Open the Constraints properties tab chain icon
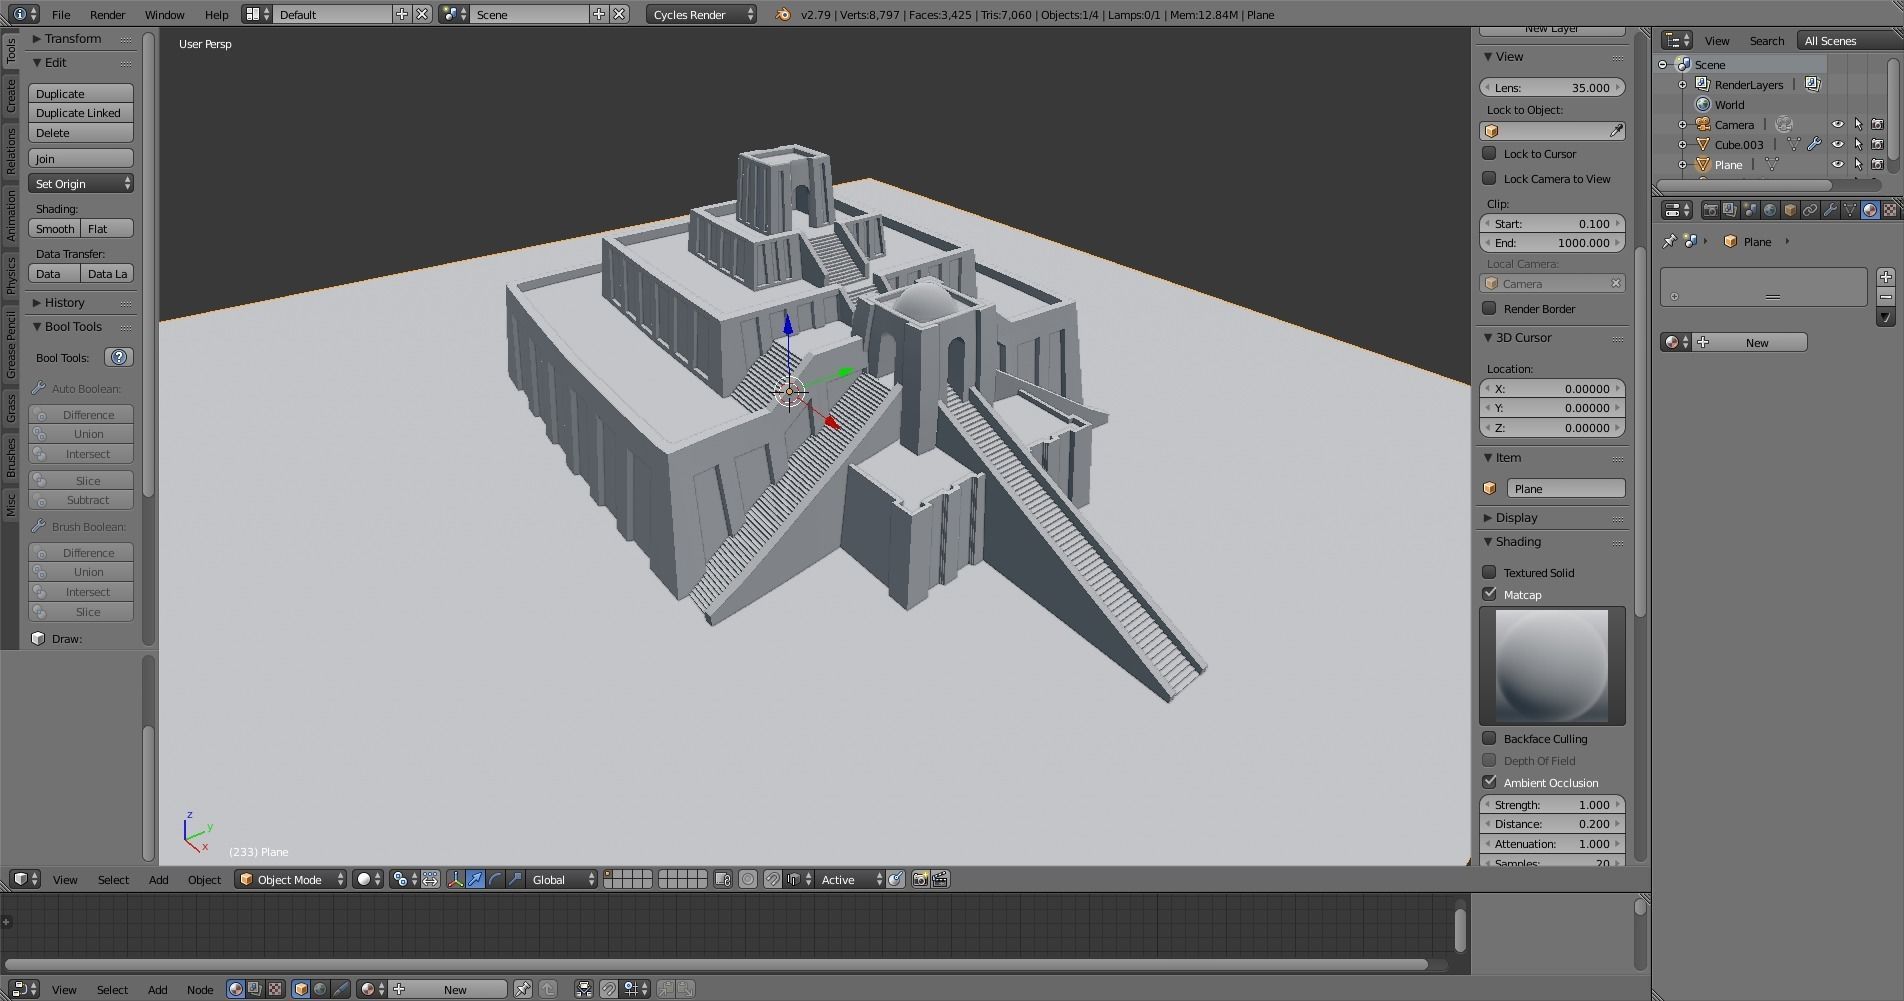The width and height of the screenshot is (1904, 1001). pyautogui.click(x=1810, y=210)
